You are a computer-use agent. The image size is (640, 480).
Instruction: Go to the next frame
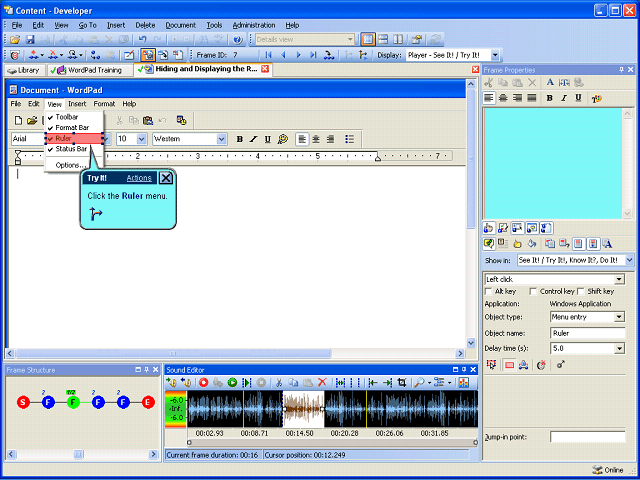point(298,55)
